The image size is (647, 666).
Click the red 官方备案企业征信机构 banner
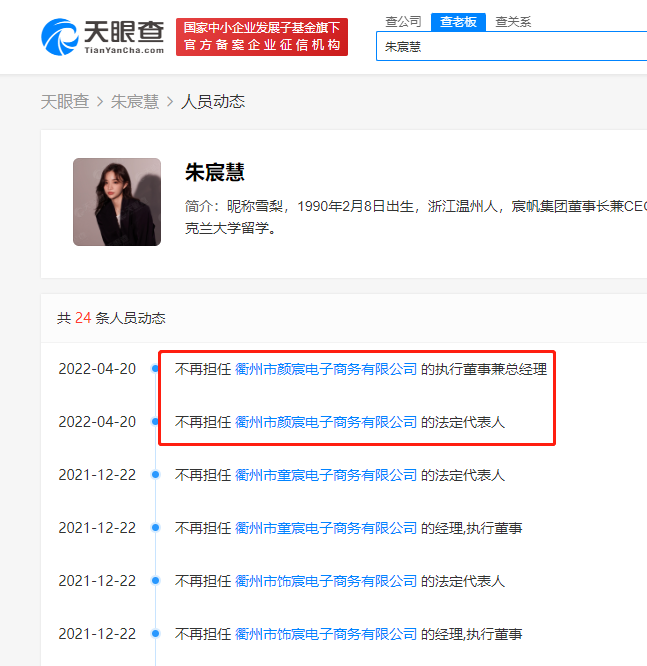tap(262, 37)
